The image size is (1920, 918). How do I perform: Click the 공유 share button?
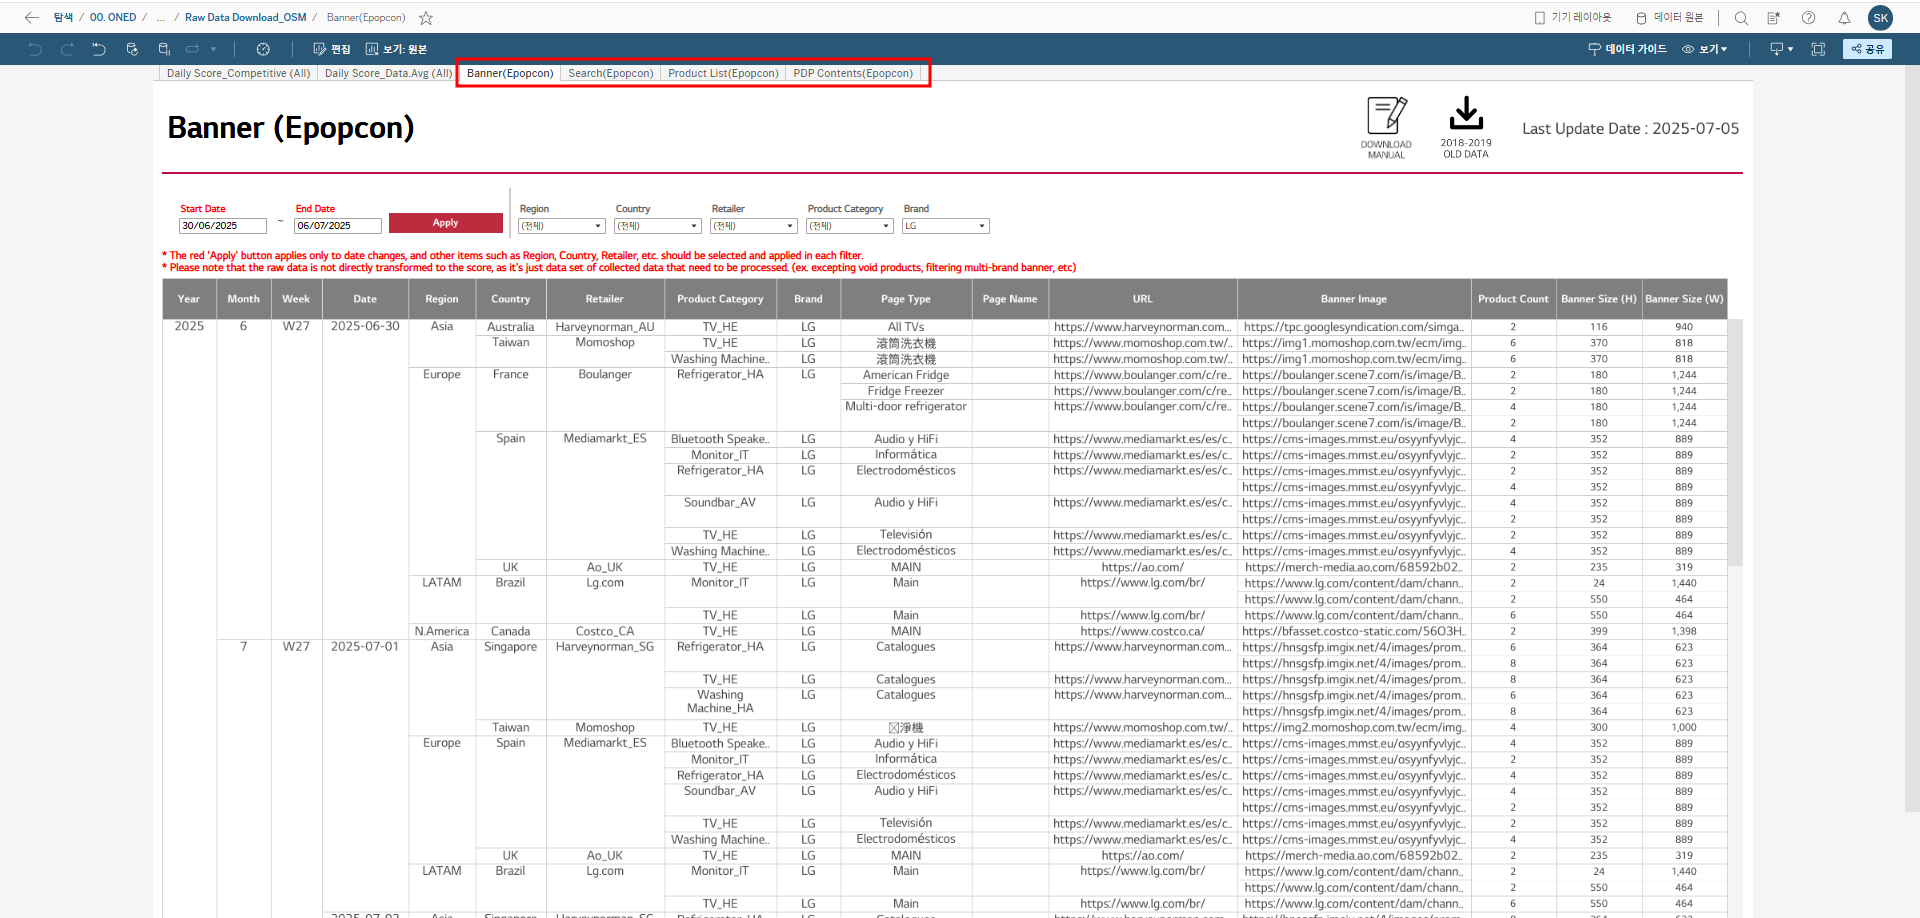(1867, 49)
